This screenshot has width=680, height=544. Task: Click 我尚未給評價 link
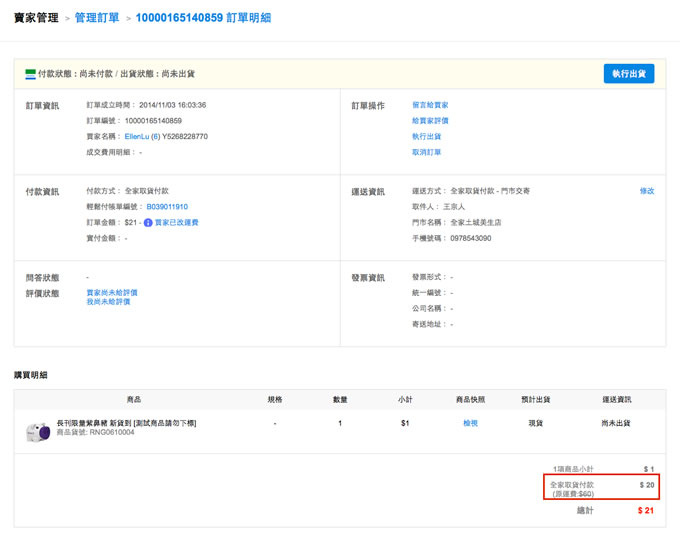[x=108, y=301]
